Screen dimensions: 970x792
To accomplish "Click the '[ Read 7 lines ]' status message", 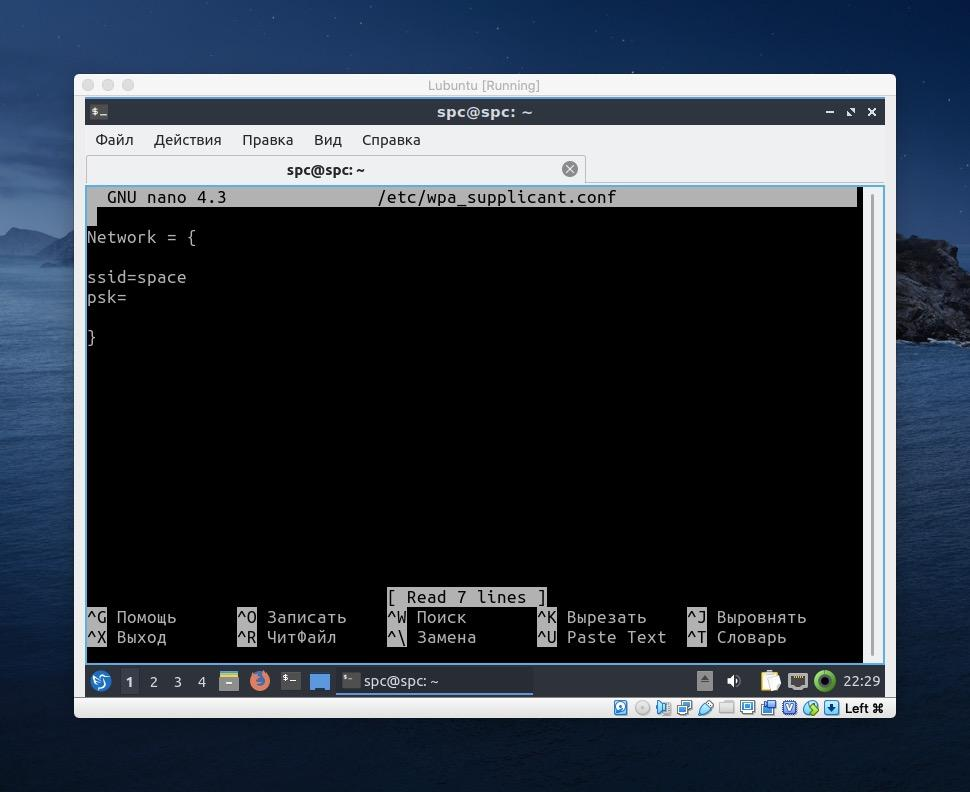I will (467, 597).
